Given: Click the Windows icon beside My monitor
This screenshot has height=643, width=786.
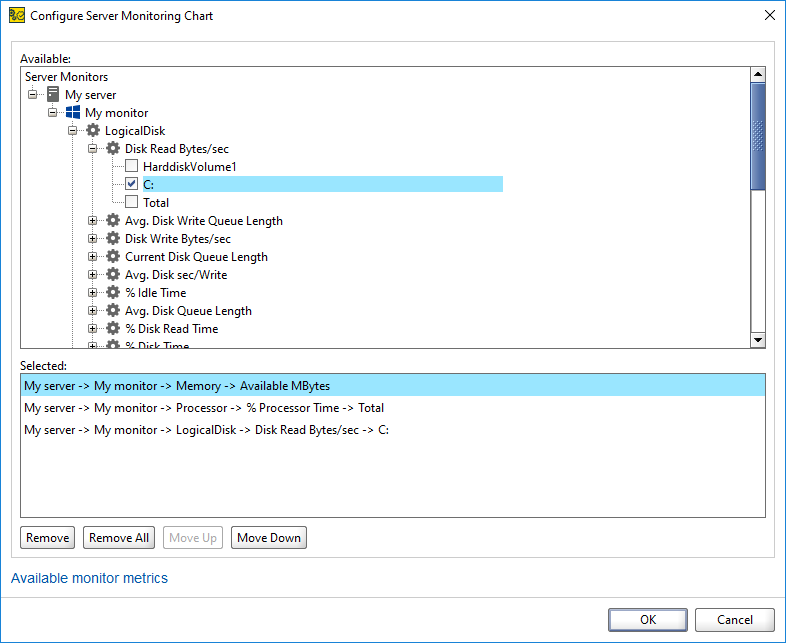Looking at the screenshot, I should click(x=73, y=113).
